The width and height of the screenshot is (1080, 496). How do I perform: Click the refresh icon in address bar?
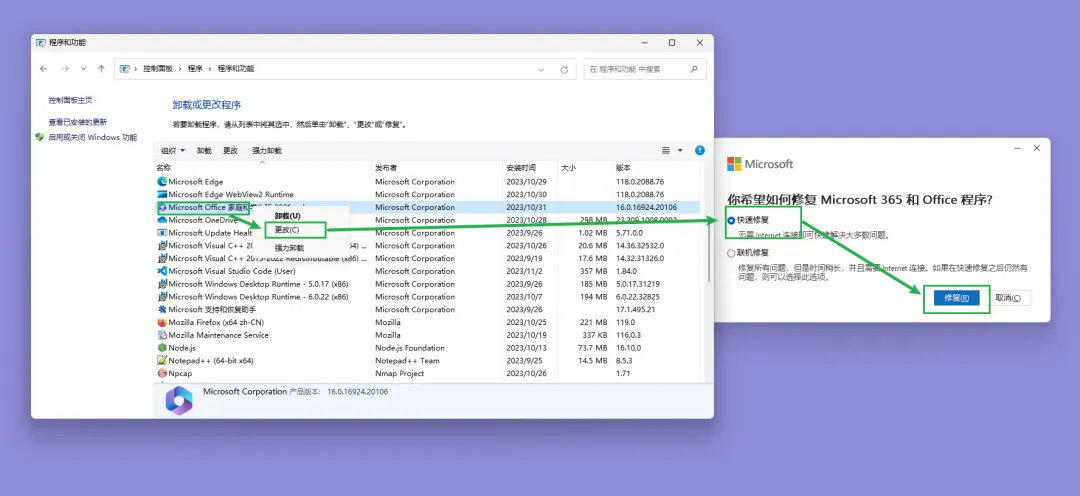tap(564, 70)
